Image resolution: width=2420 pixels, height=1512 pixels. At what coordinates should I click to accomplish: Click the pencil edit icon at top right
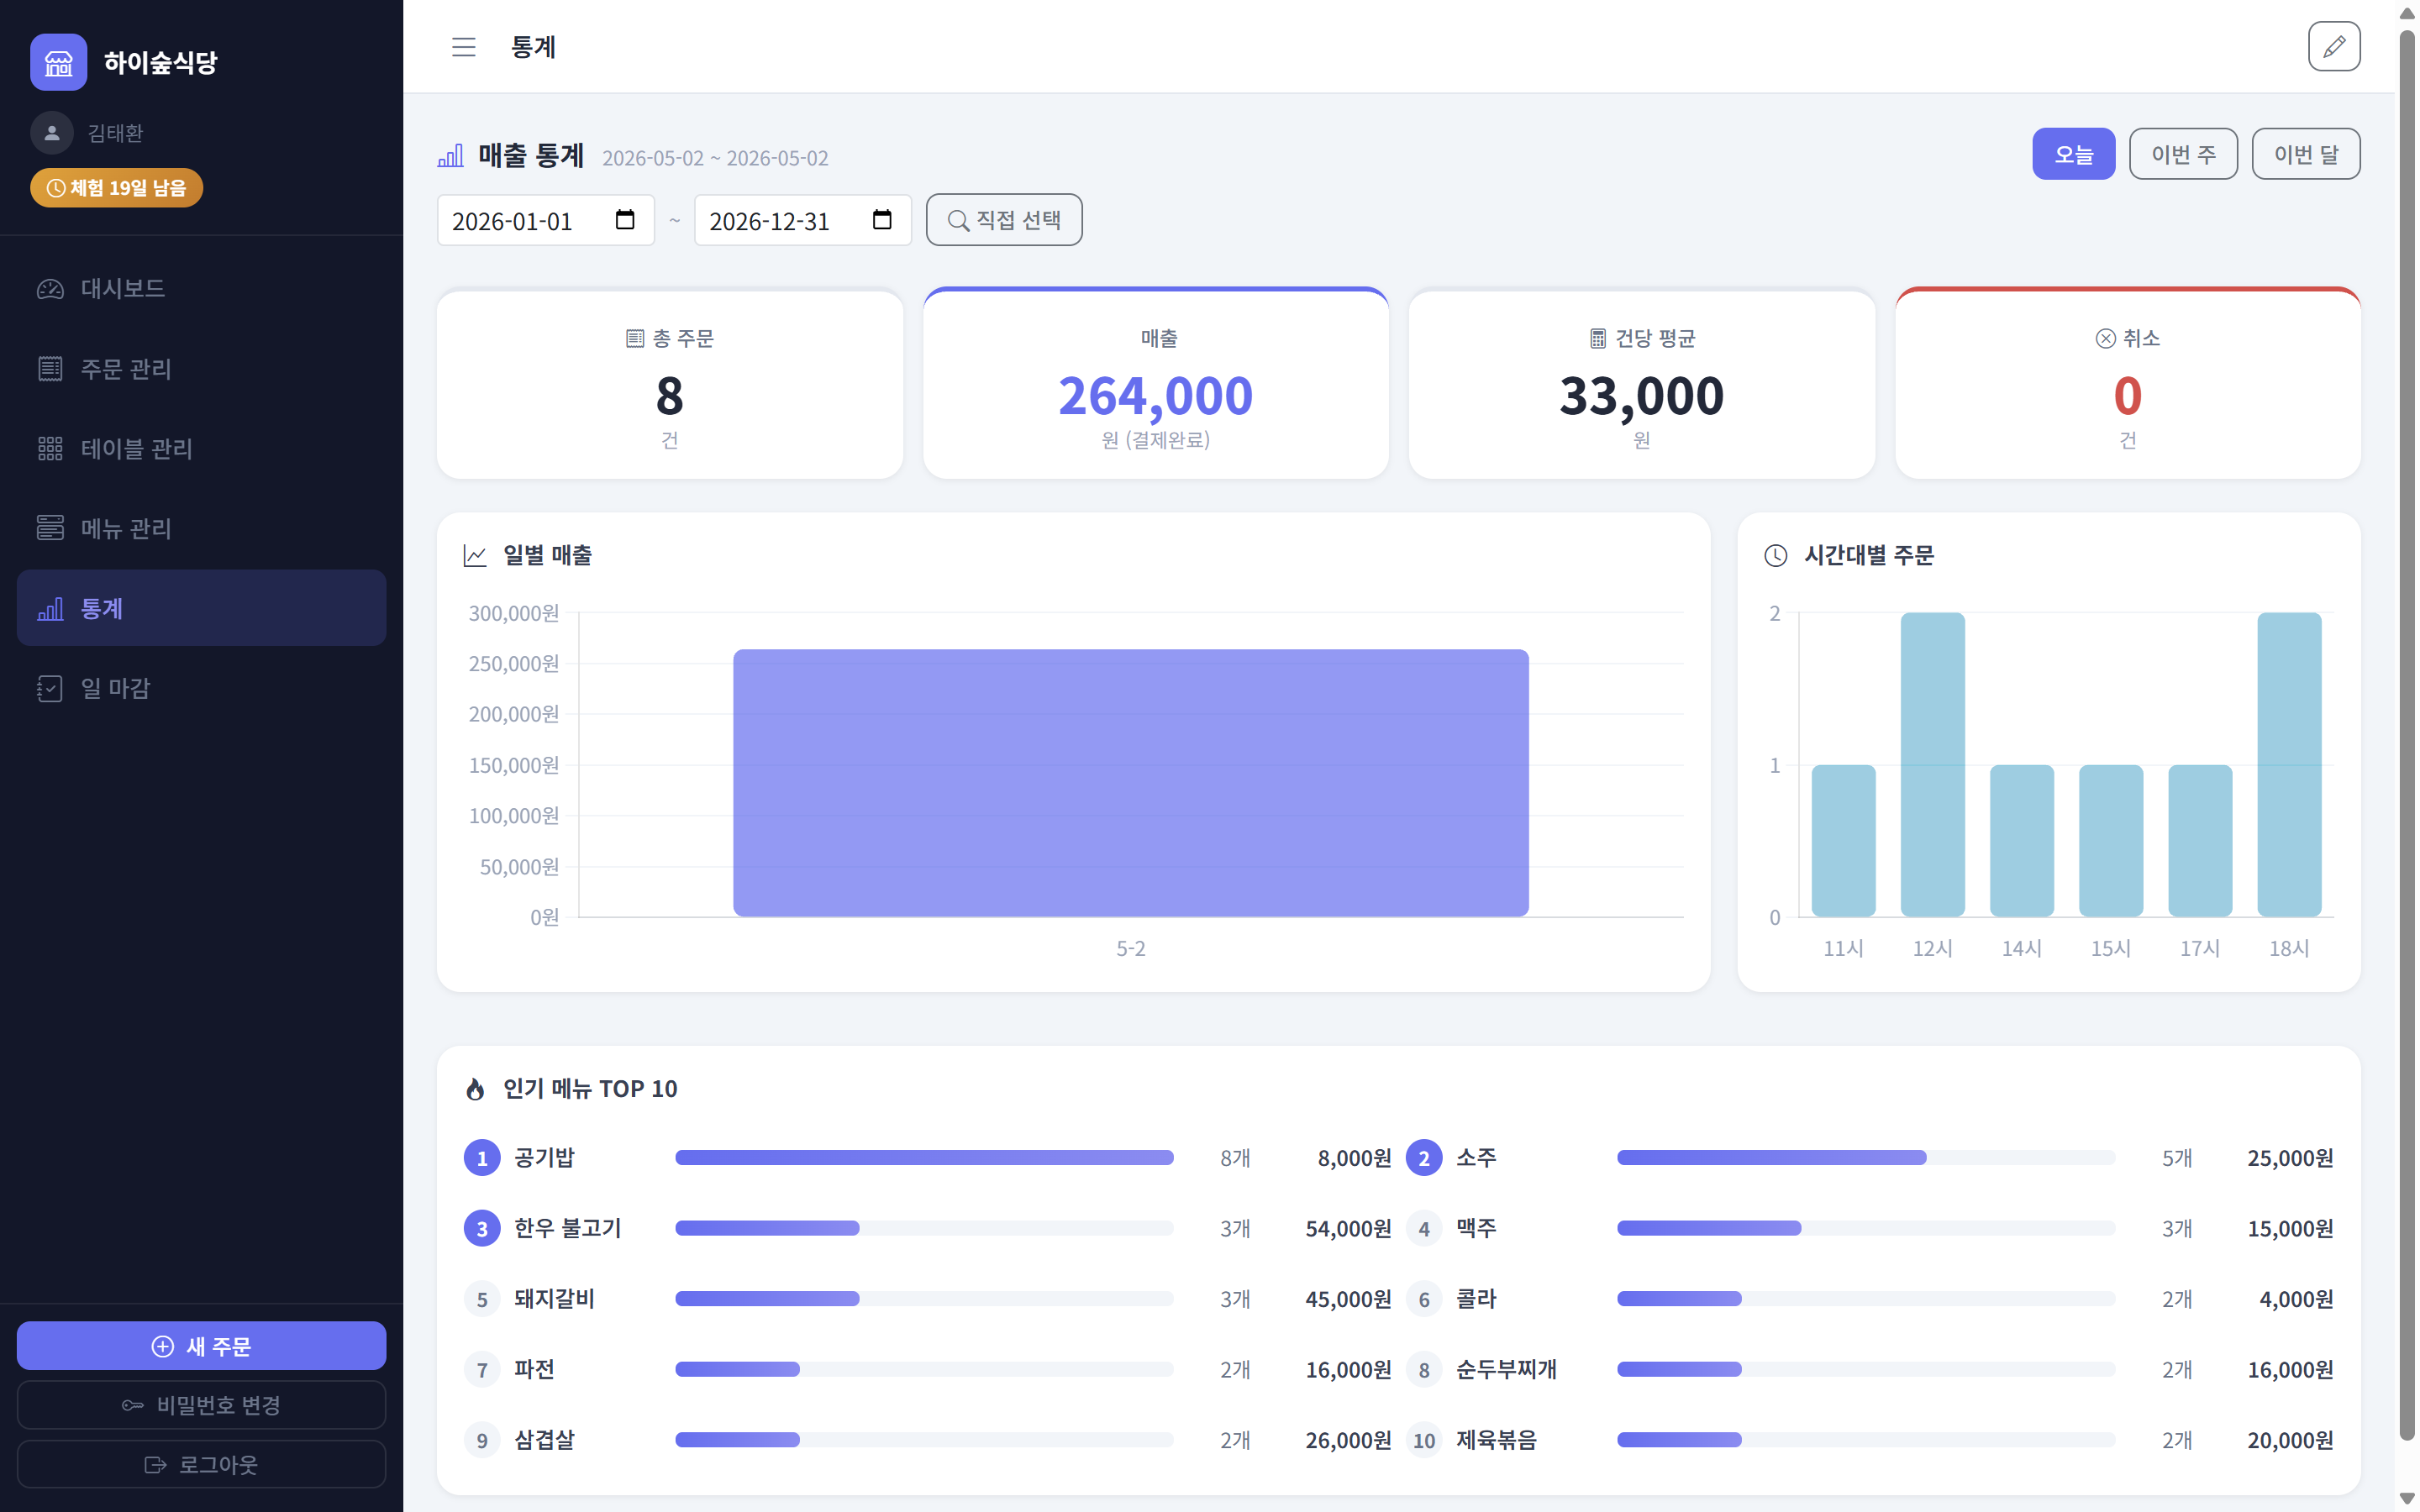2333,47
